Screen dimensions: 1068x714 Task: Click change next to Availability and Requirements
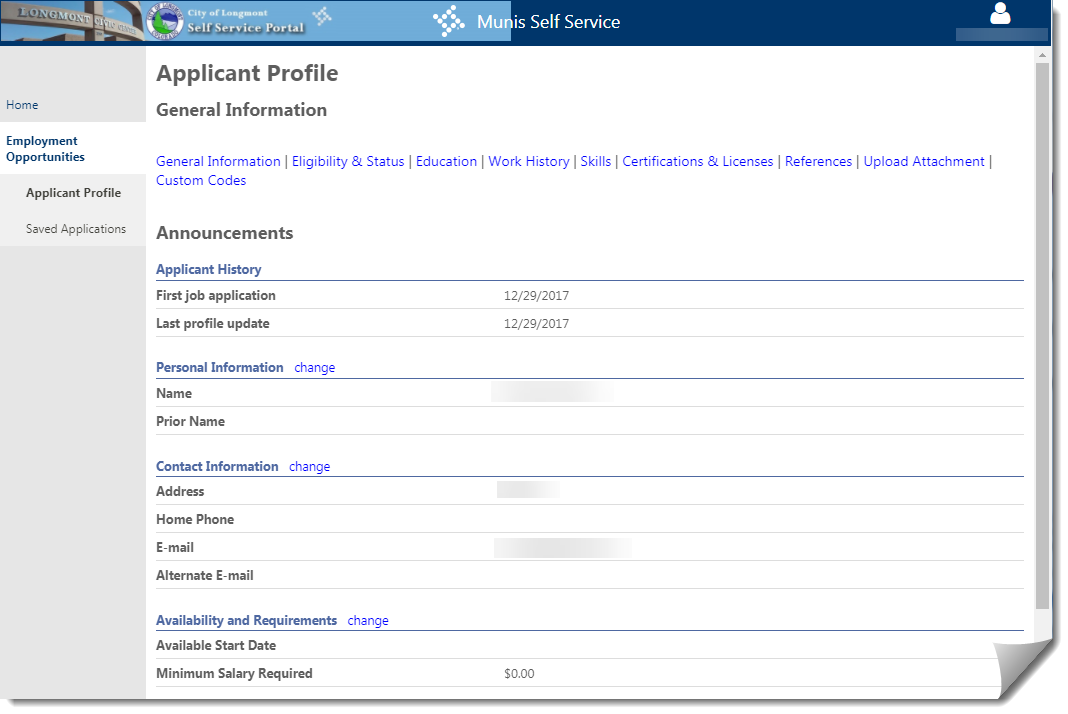[x=368, y=621]
